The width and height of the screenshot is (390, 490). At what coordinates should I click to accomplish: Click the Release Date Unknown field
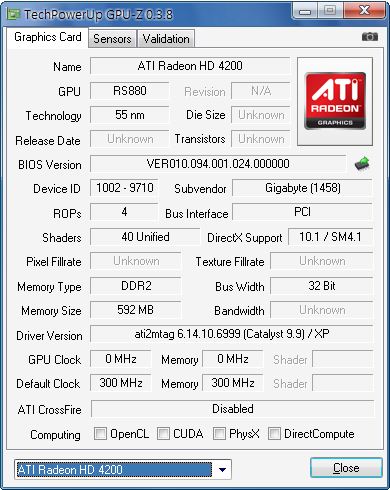pos(130,139)
